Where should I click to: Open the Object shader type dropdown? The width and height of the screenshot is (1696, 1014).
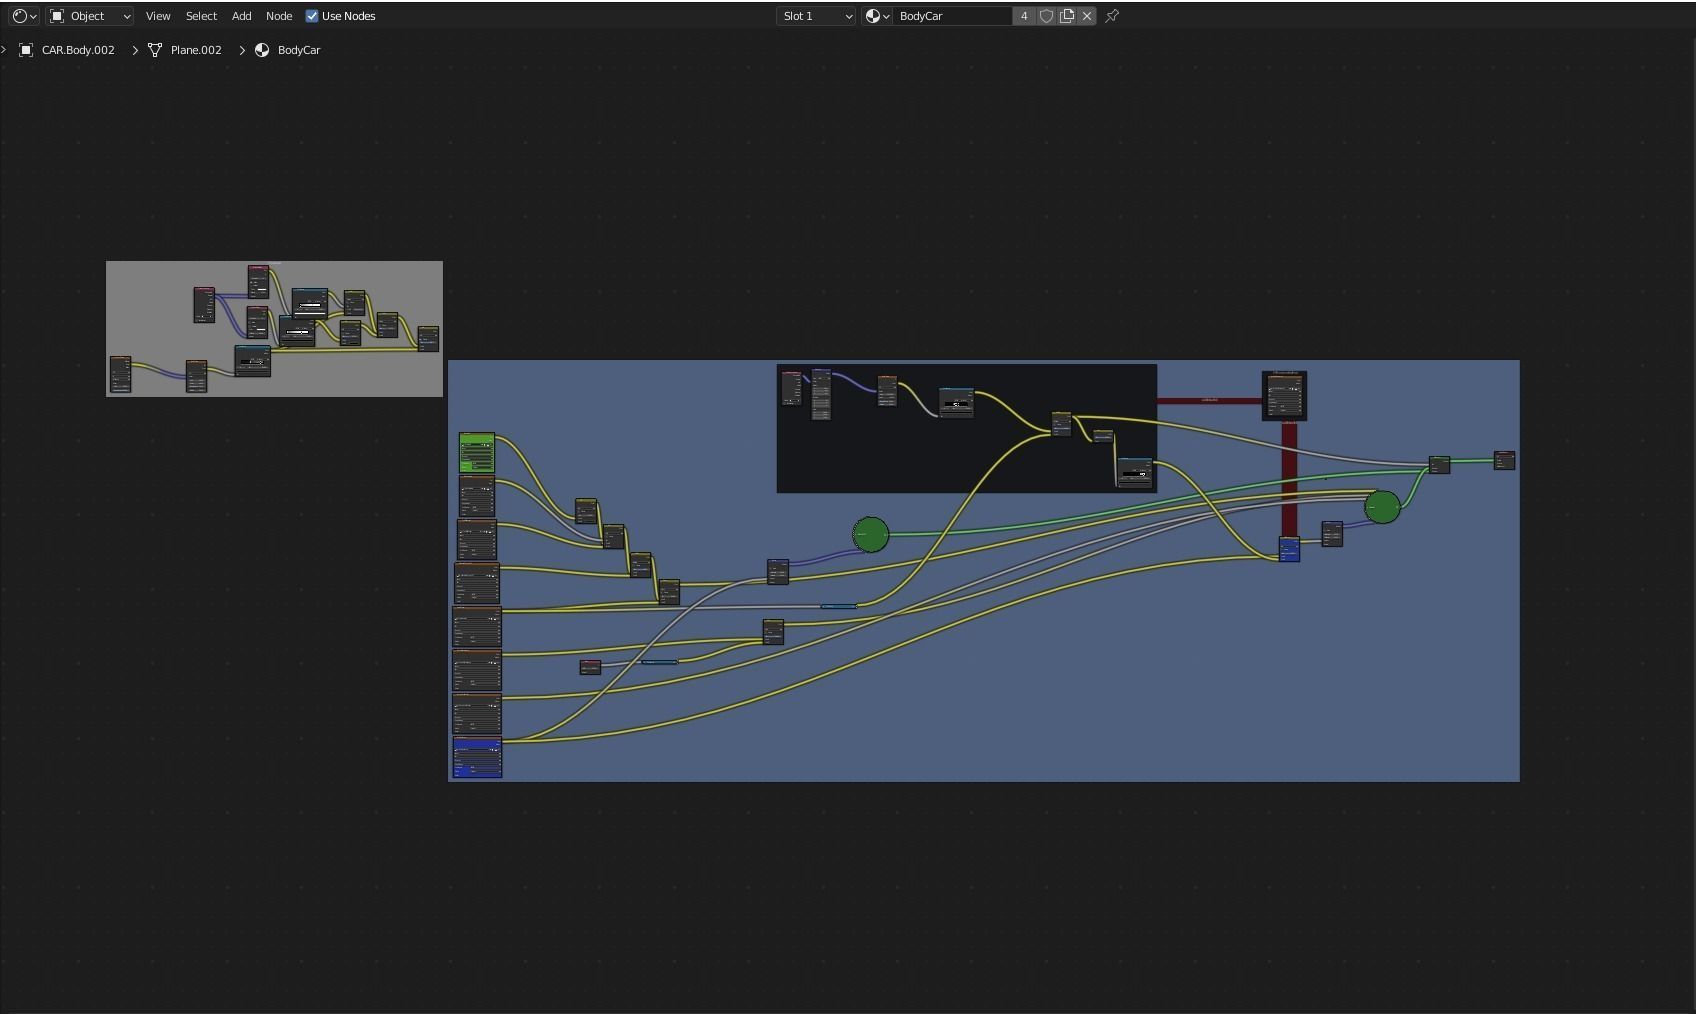pos(90,16)
